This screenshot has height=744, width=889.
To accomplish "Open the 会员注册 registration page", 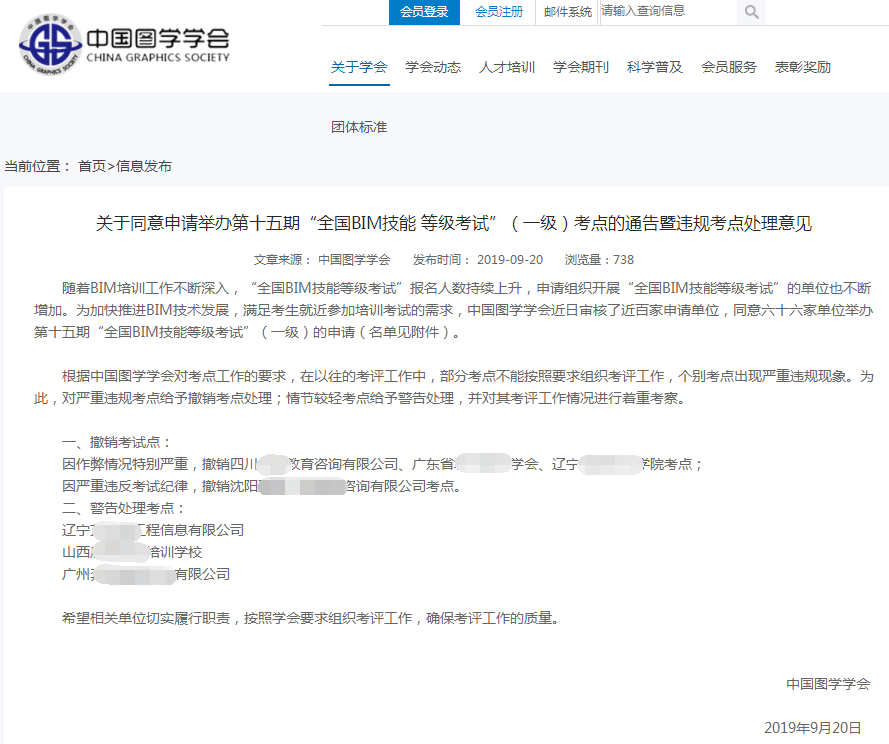I will pos(499,13).
